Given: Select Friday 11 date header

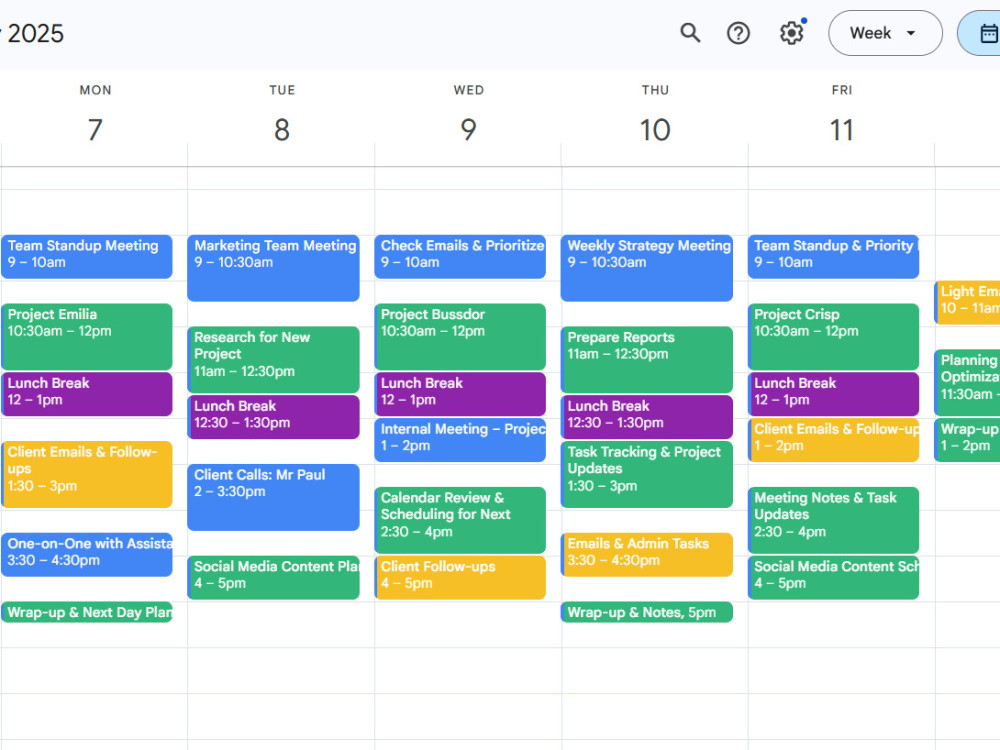Looking at the screenshot, I should [842, 129].
